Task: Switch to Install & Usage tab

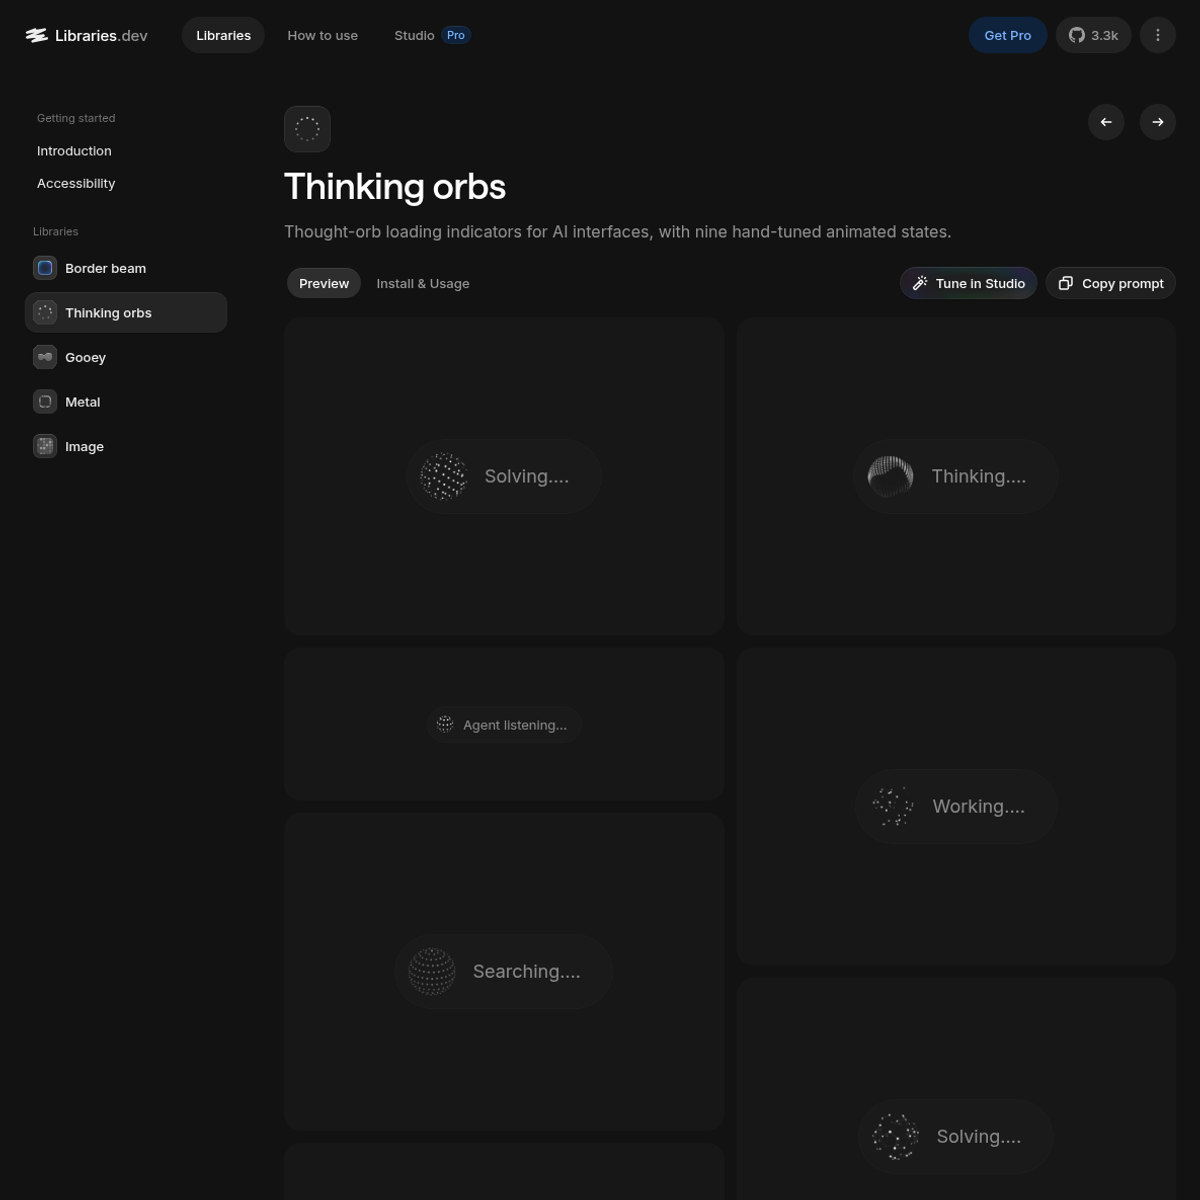Action: click(423, 283)
